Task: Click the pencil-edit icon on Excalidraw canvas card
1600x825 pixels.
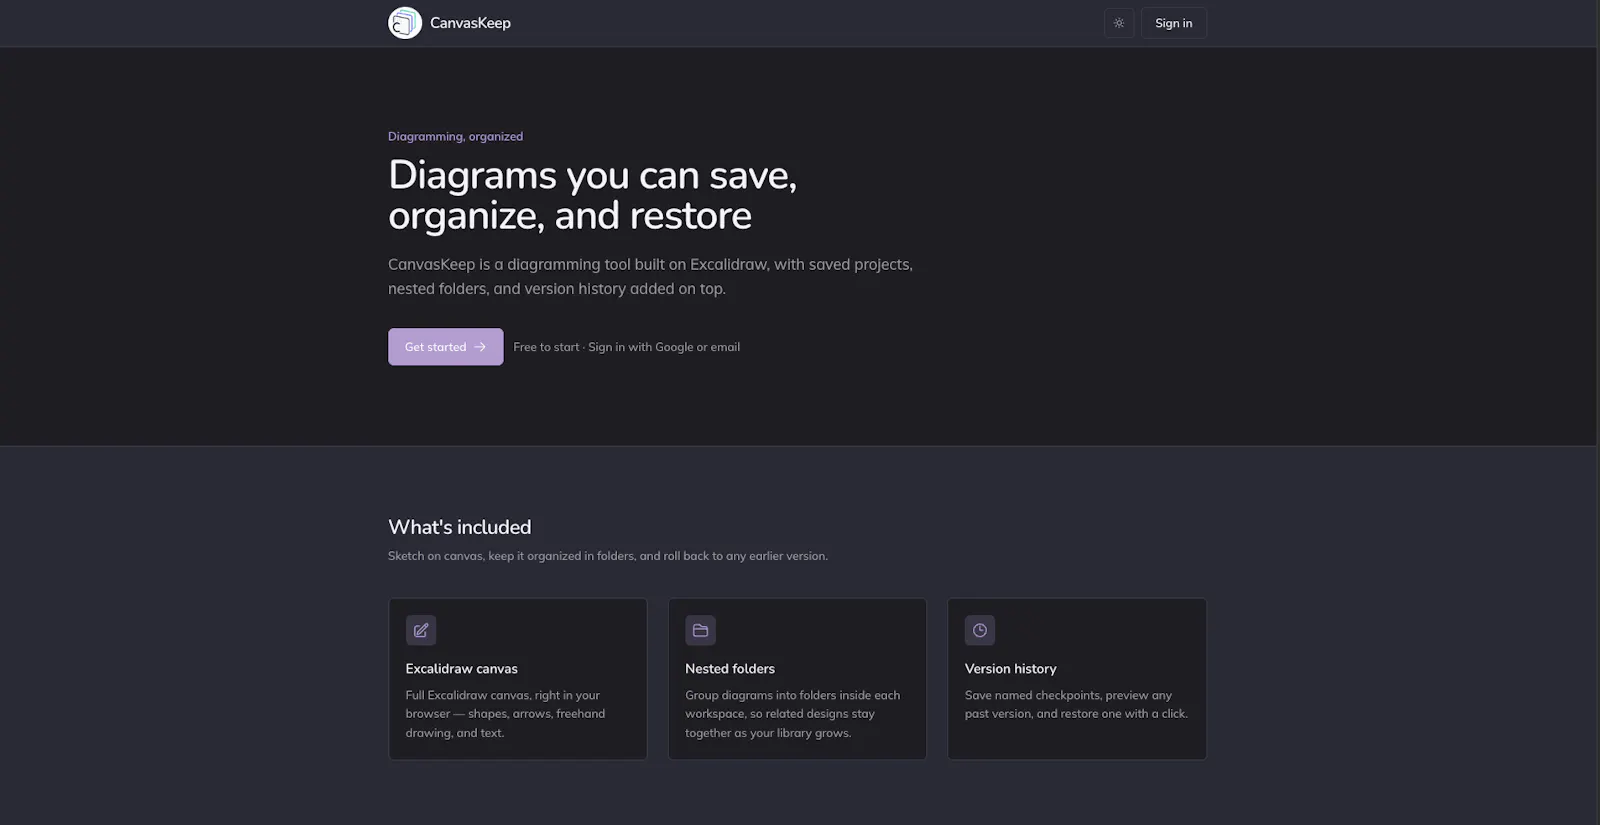Action: coord(421,631)
